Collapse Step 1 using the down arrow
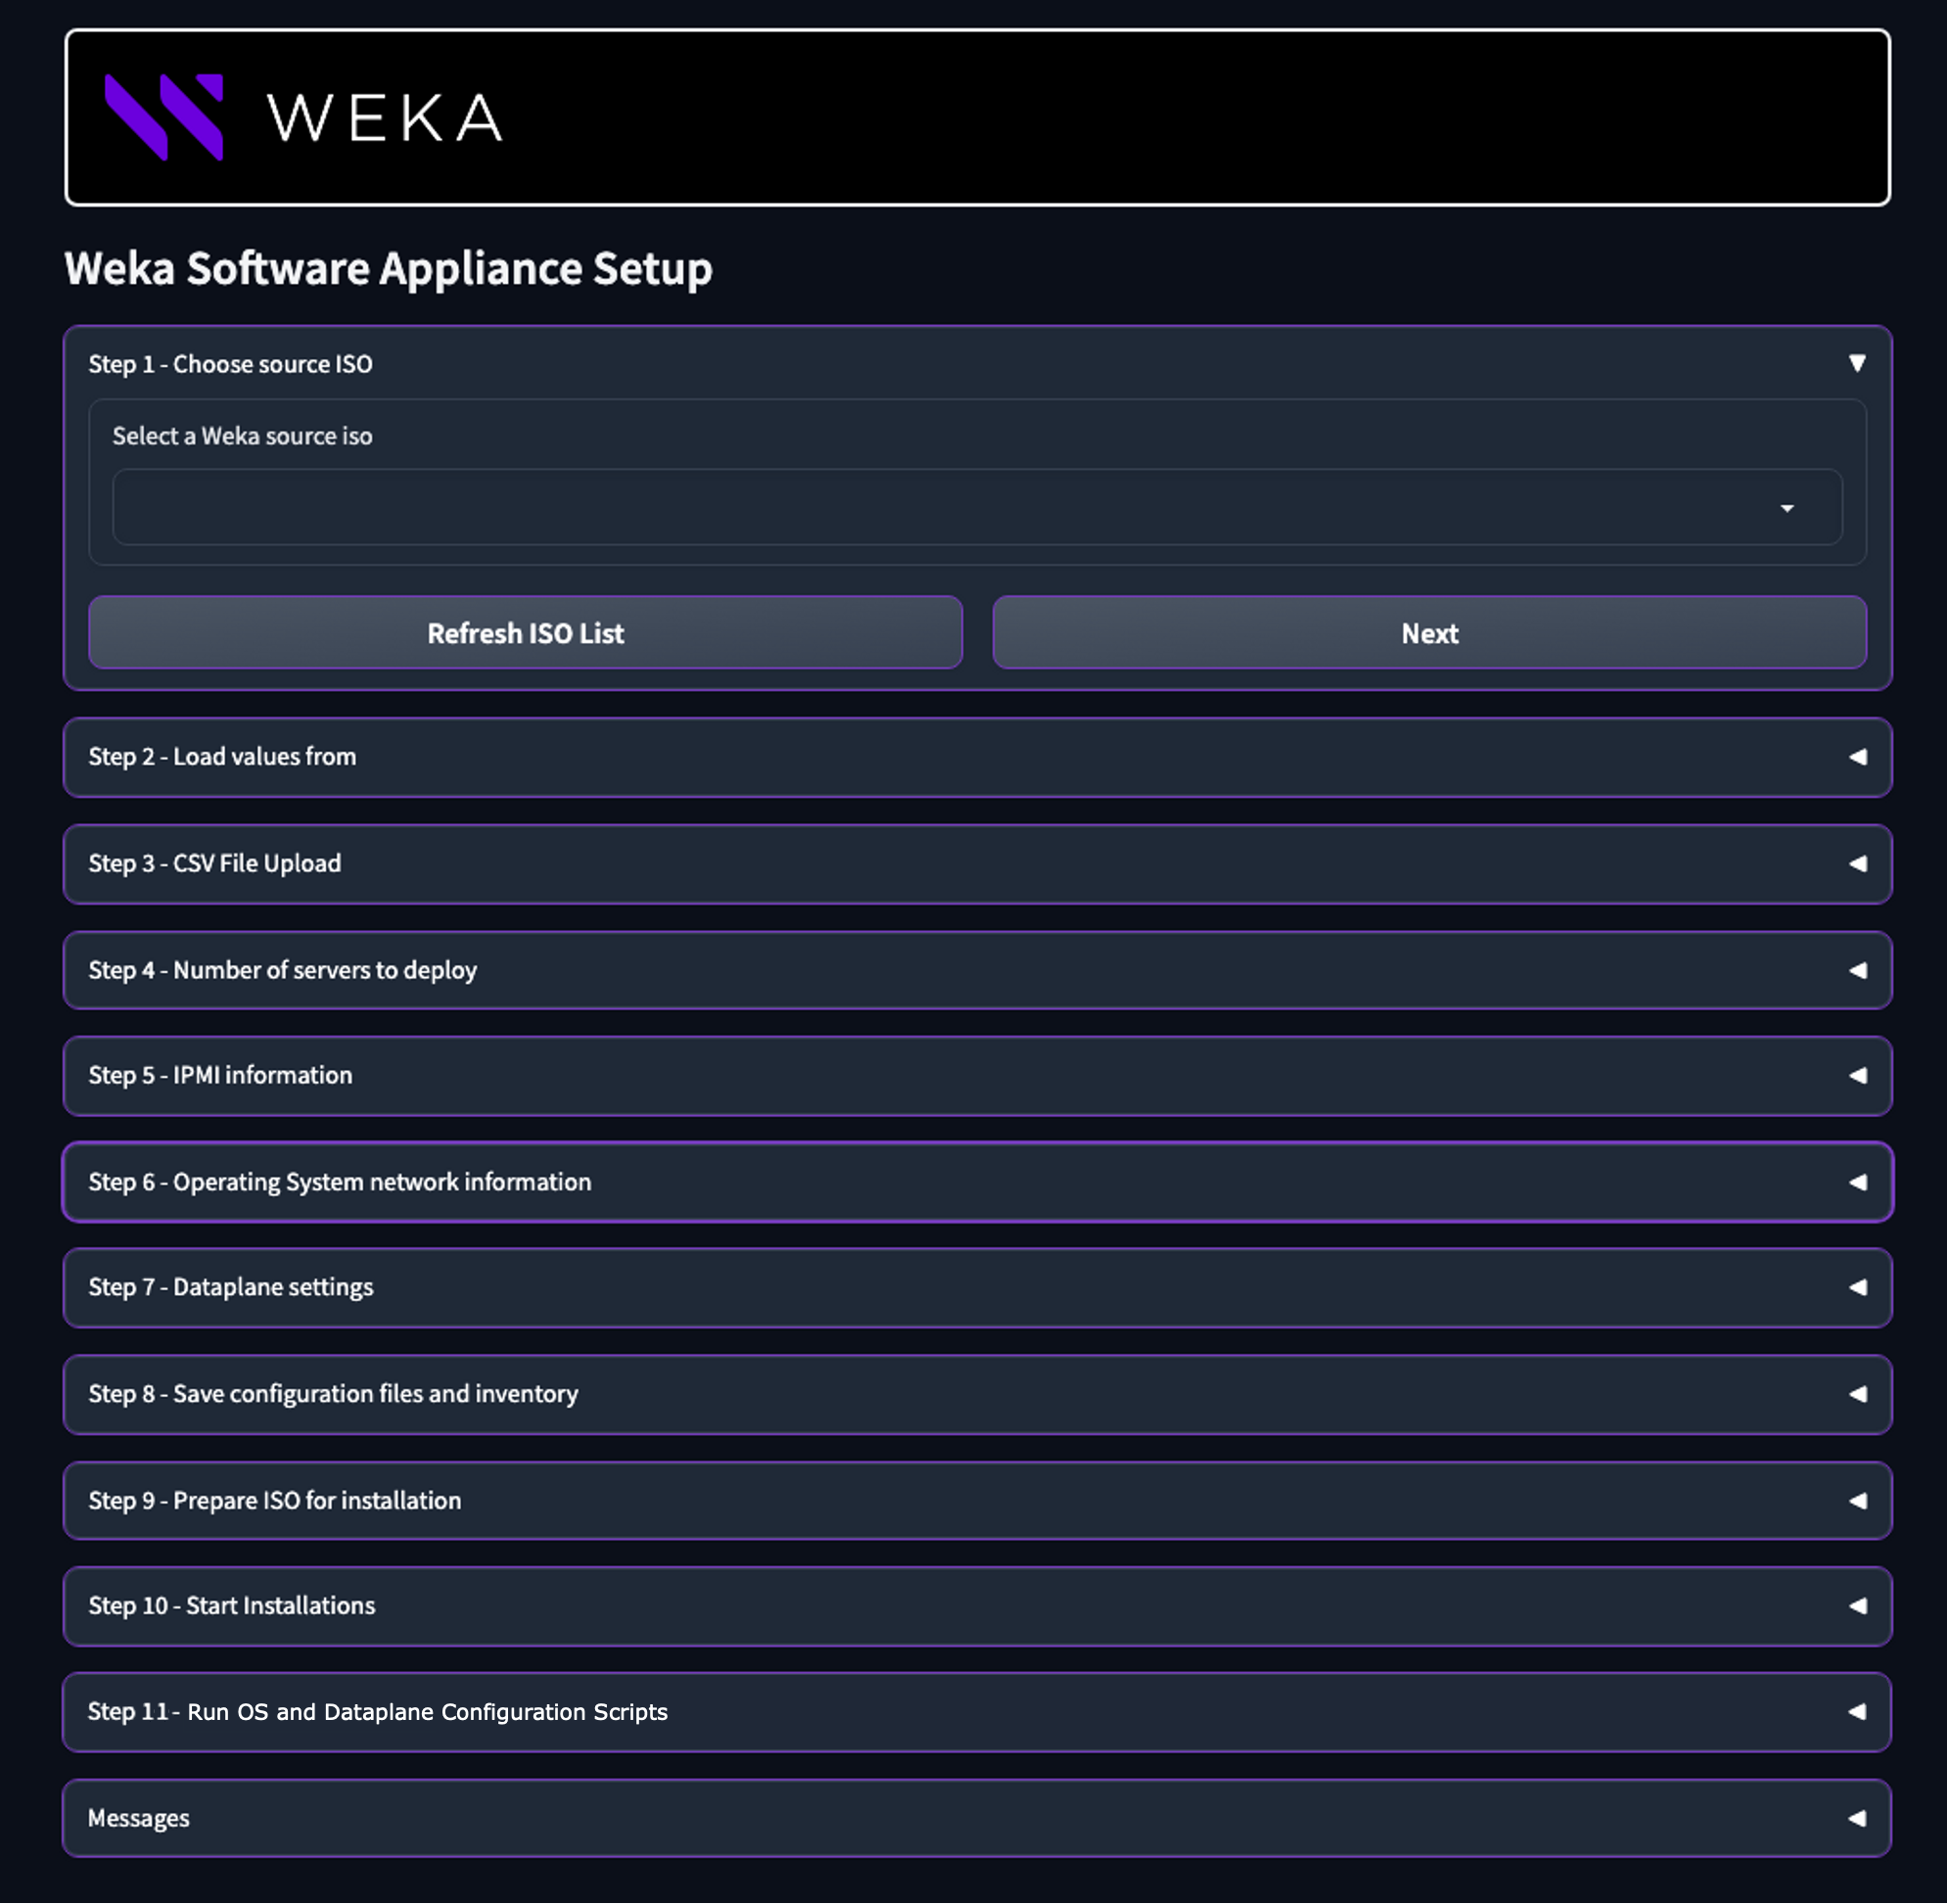This screenshot has height=1904, width=1947. (x=1856, y=363)
